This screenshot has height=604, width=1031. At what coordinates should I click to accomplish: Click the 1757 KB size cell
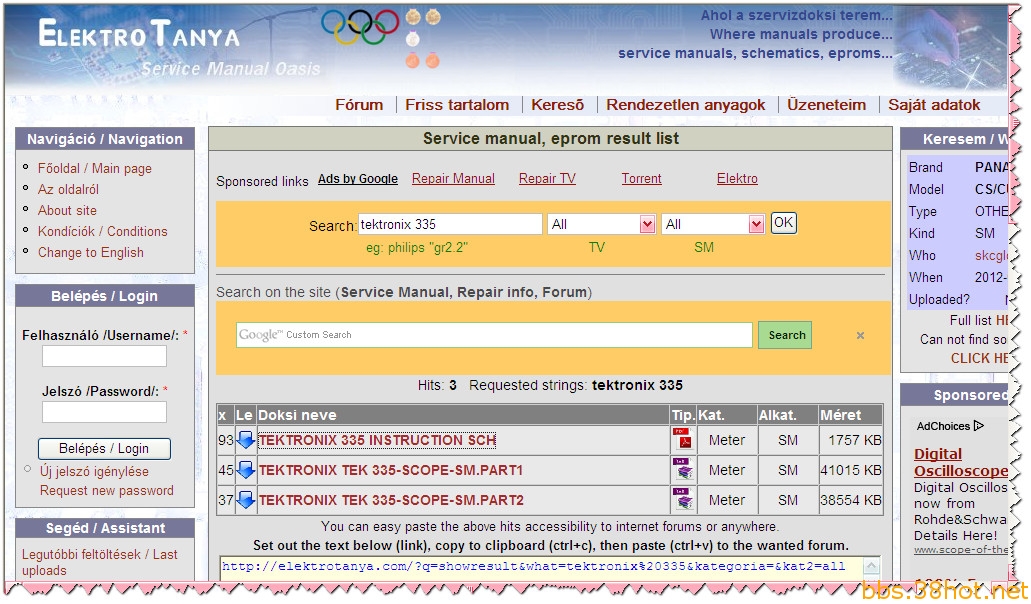[x=850, y=440]
